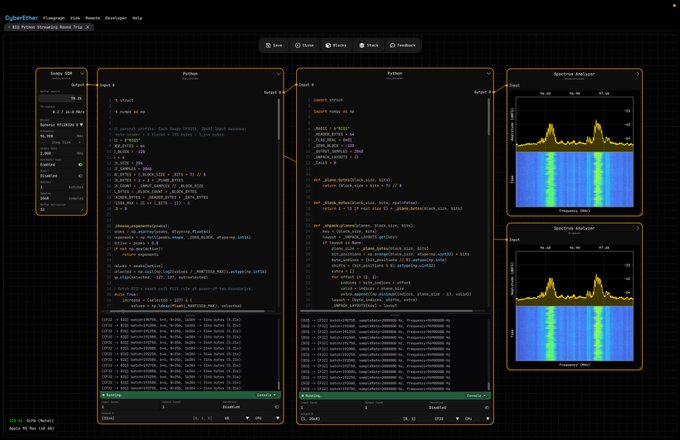The width and height of the screenshot is (680, 440).
Task: Toggle the Disabled switch in the first Python block
Action: point(277,407)
